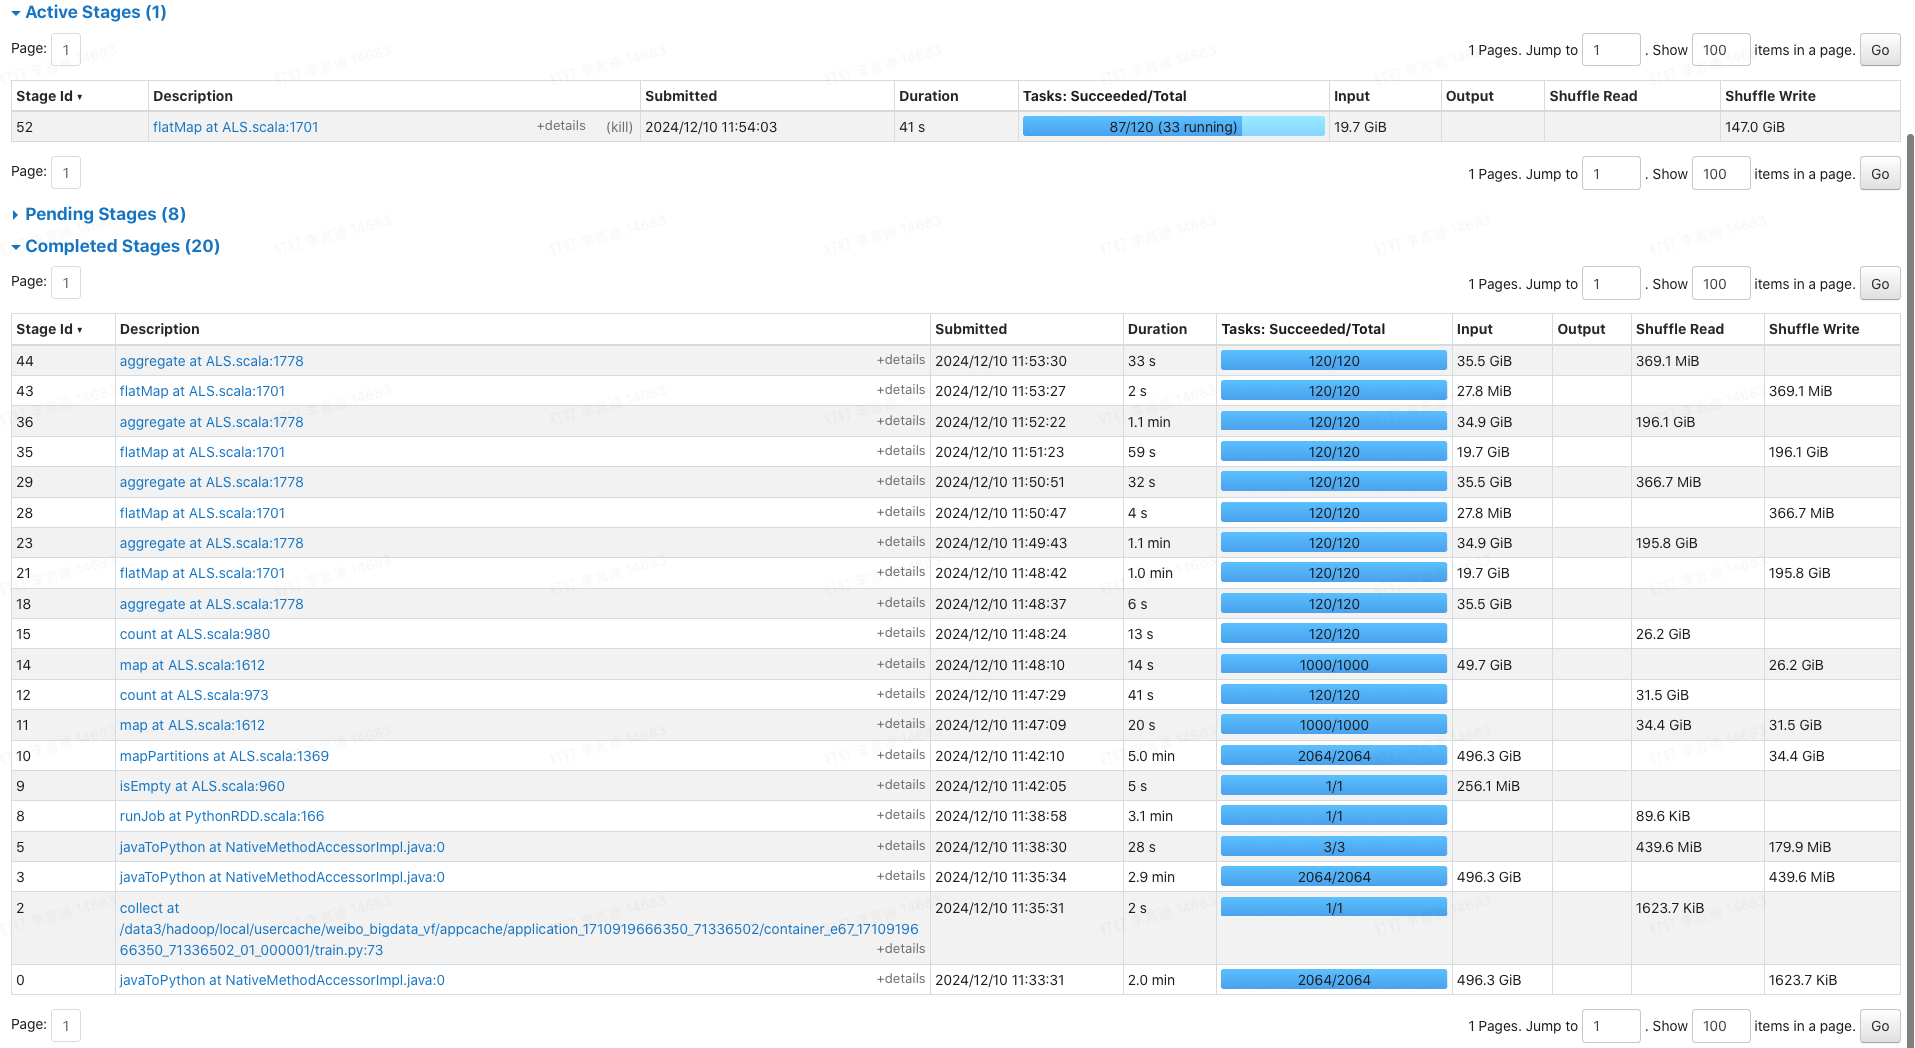This screenshot has width=1915, height=1048.
Task: Click the active stage 87/120 progress bar
Action: click(1173, 127)
